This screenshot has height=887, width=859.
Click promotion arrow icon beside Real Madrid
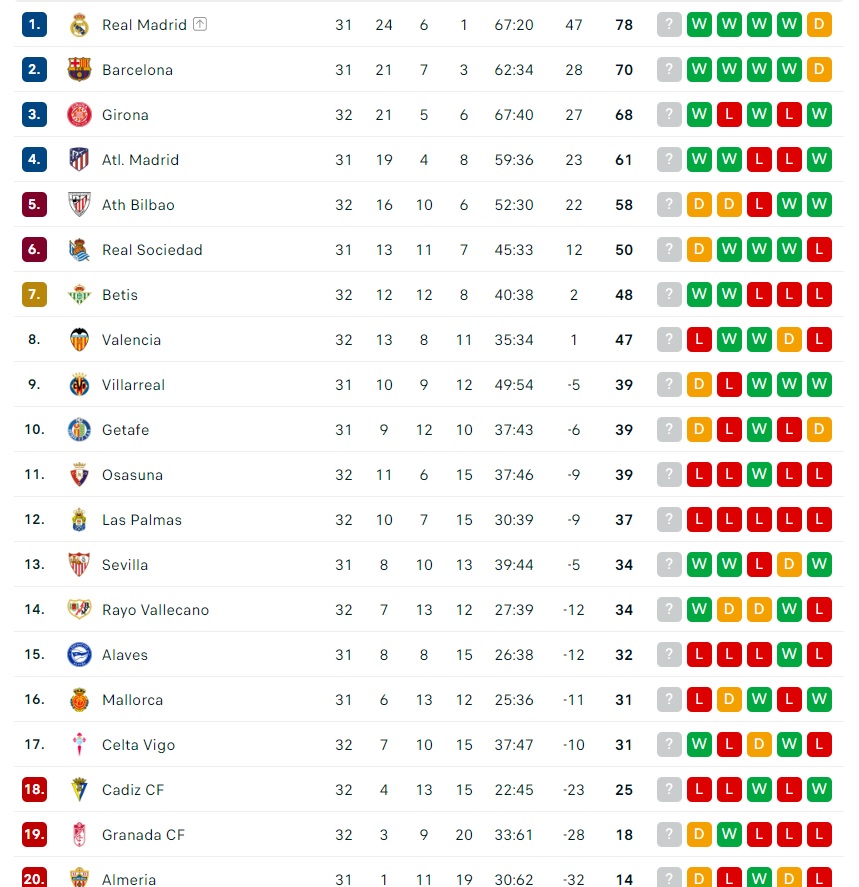pyautogui.click(x=200, y=24)
